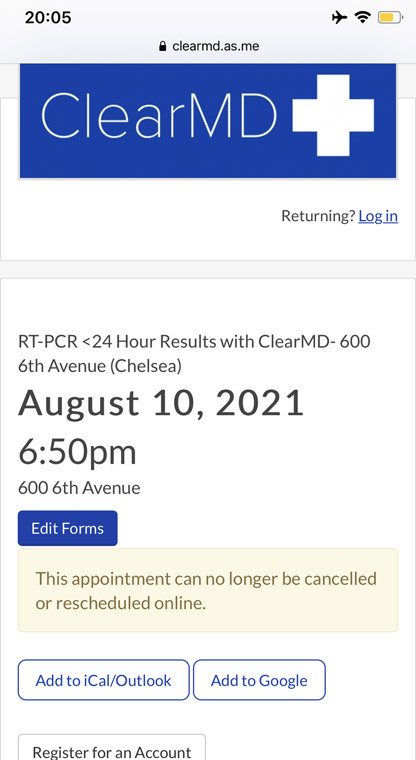The width and height of the screenshot is (416, 760).
Task: Click the white cross ClearMD logo
Action: 333,115
